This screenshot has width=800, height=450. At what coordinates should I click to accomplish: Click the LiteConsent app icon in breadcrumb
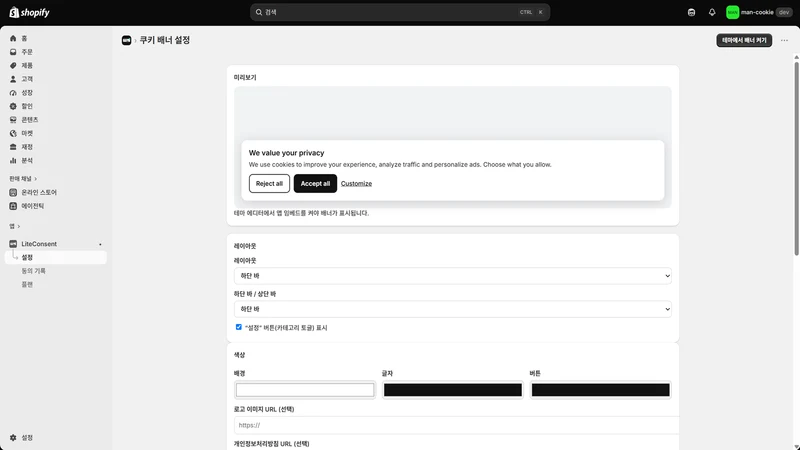127,40
